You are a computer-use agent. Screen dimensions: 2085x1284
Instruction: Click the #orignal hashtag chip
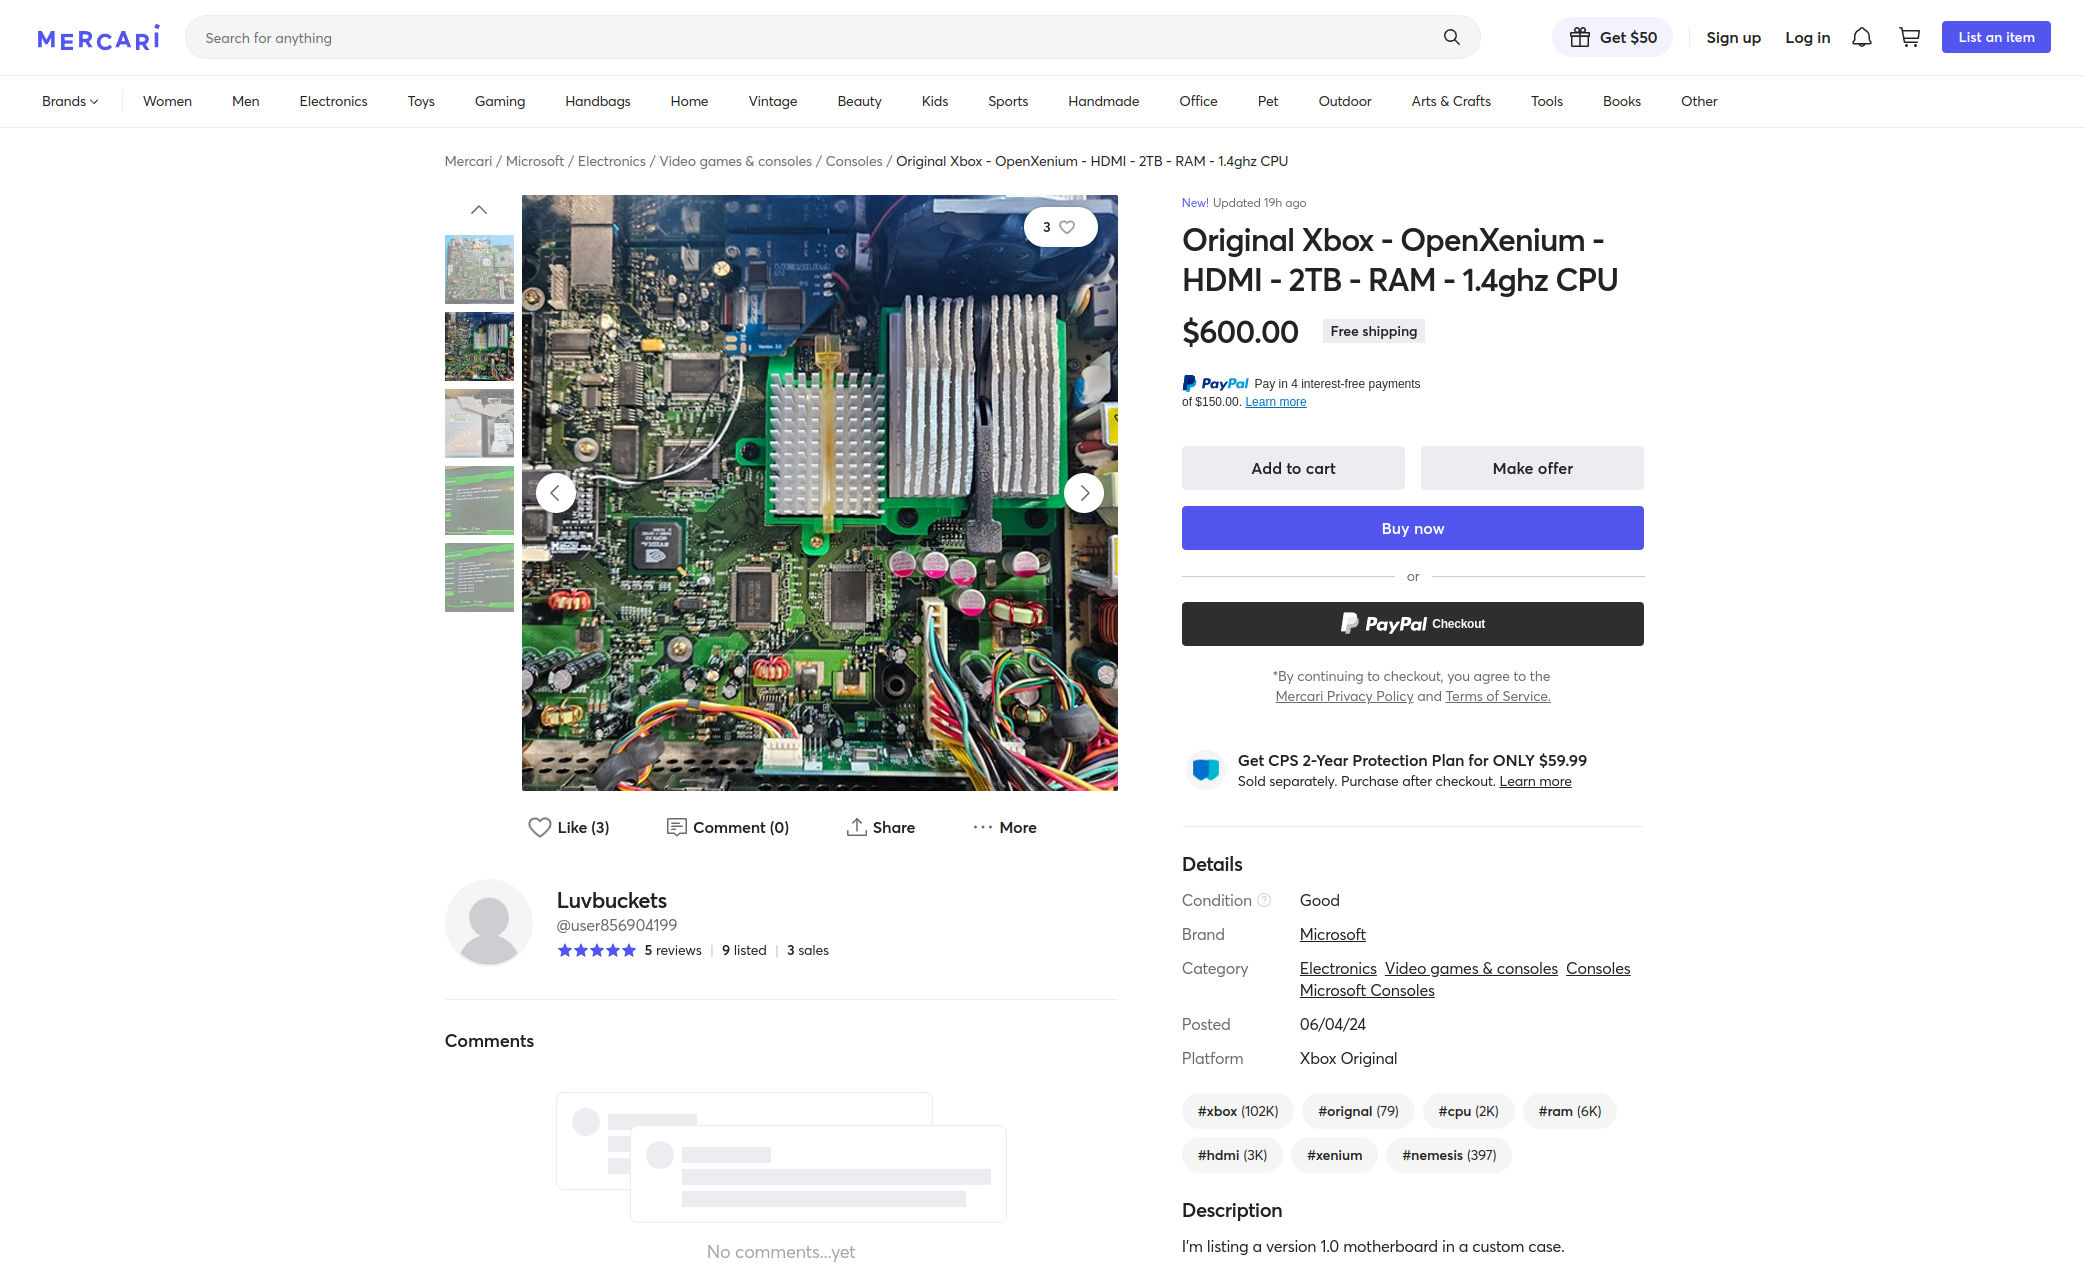(1358, 1111)
